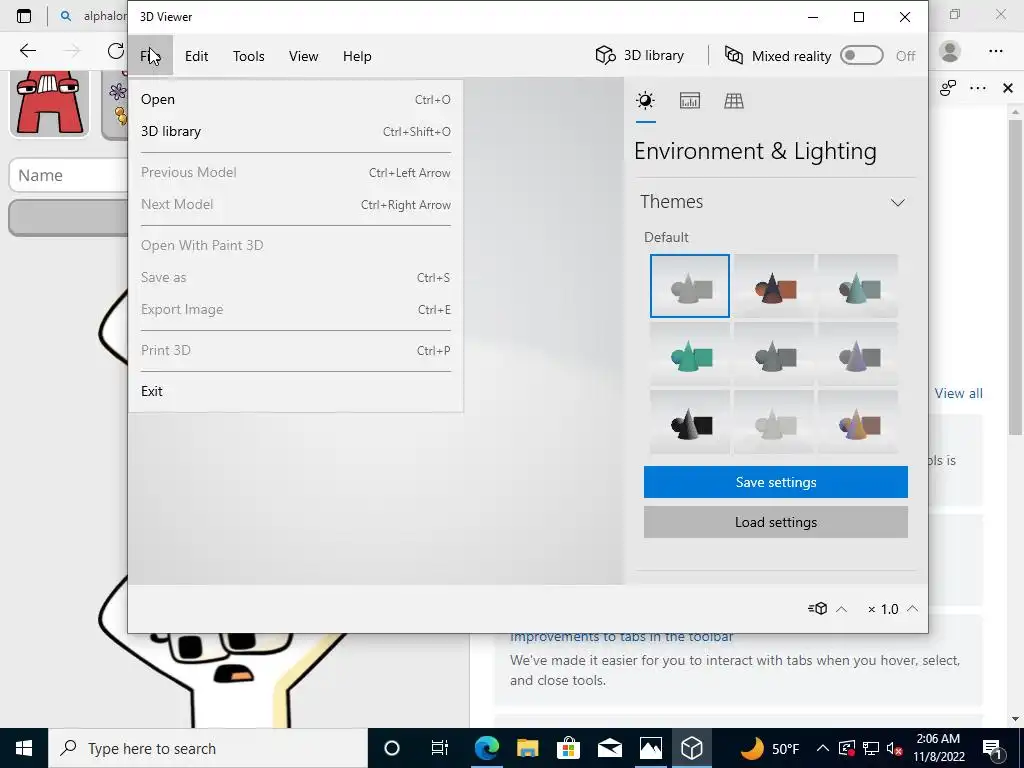Click the 50°F weather widget

pos(769,748)
